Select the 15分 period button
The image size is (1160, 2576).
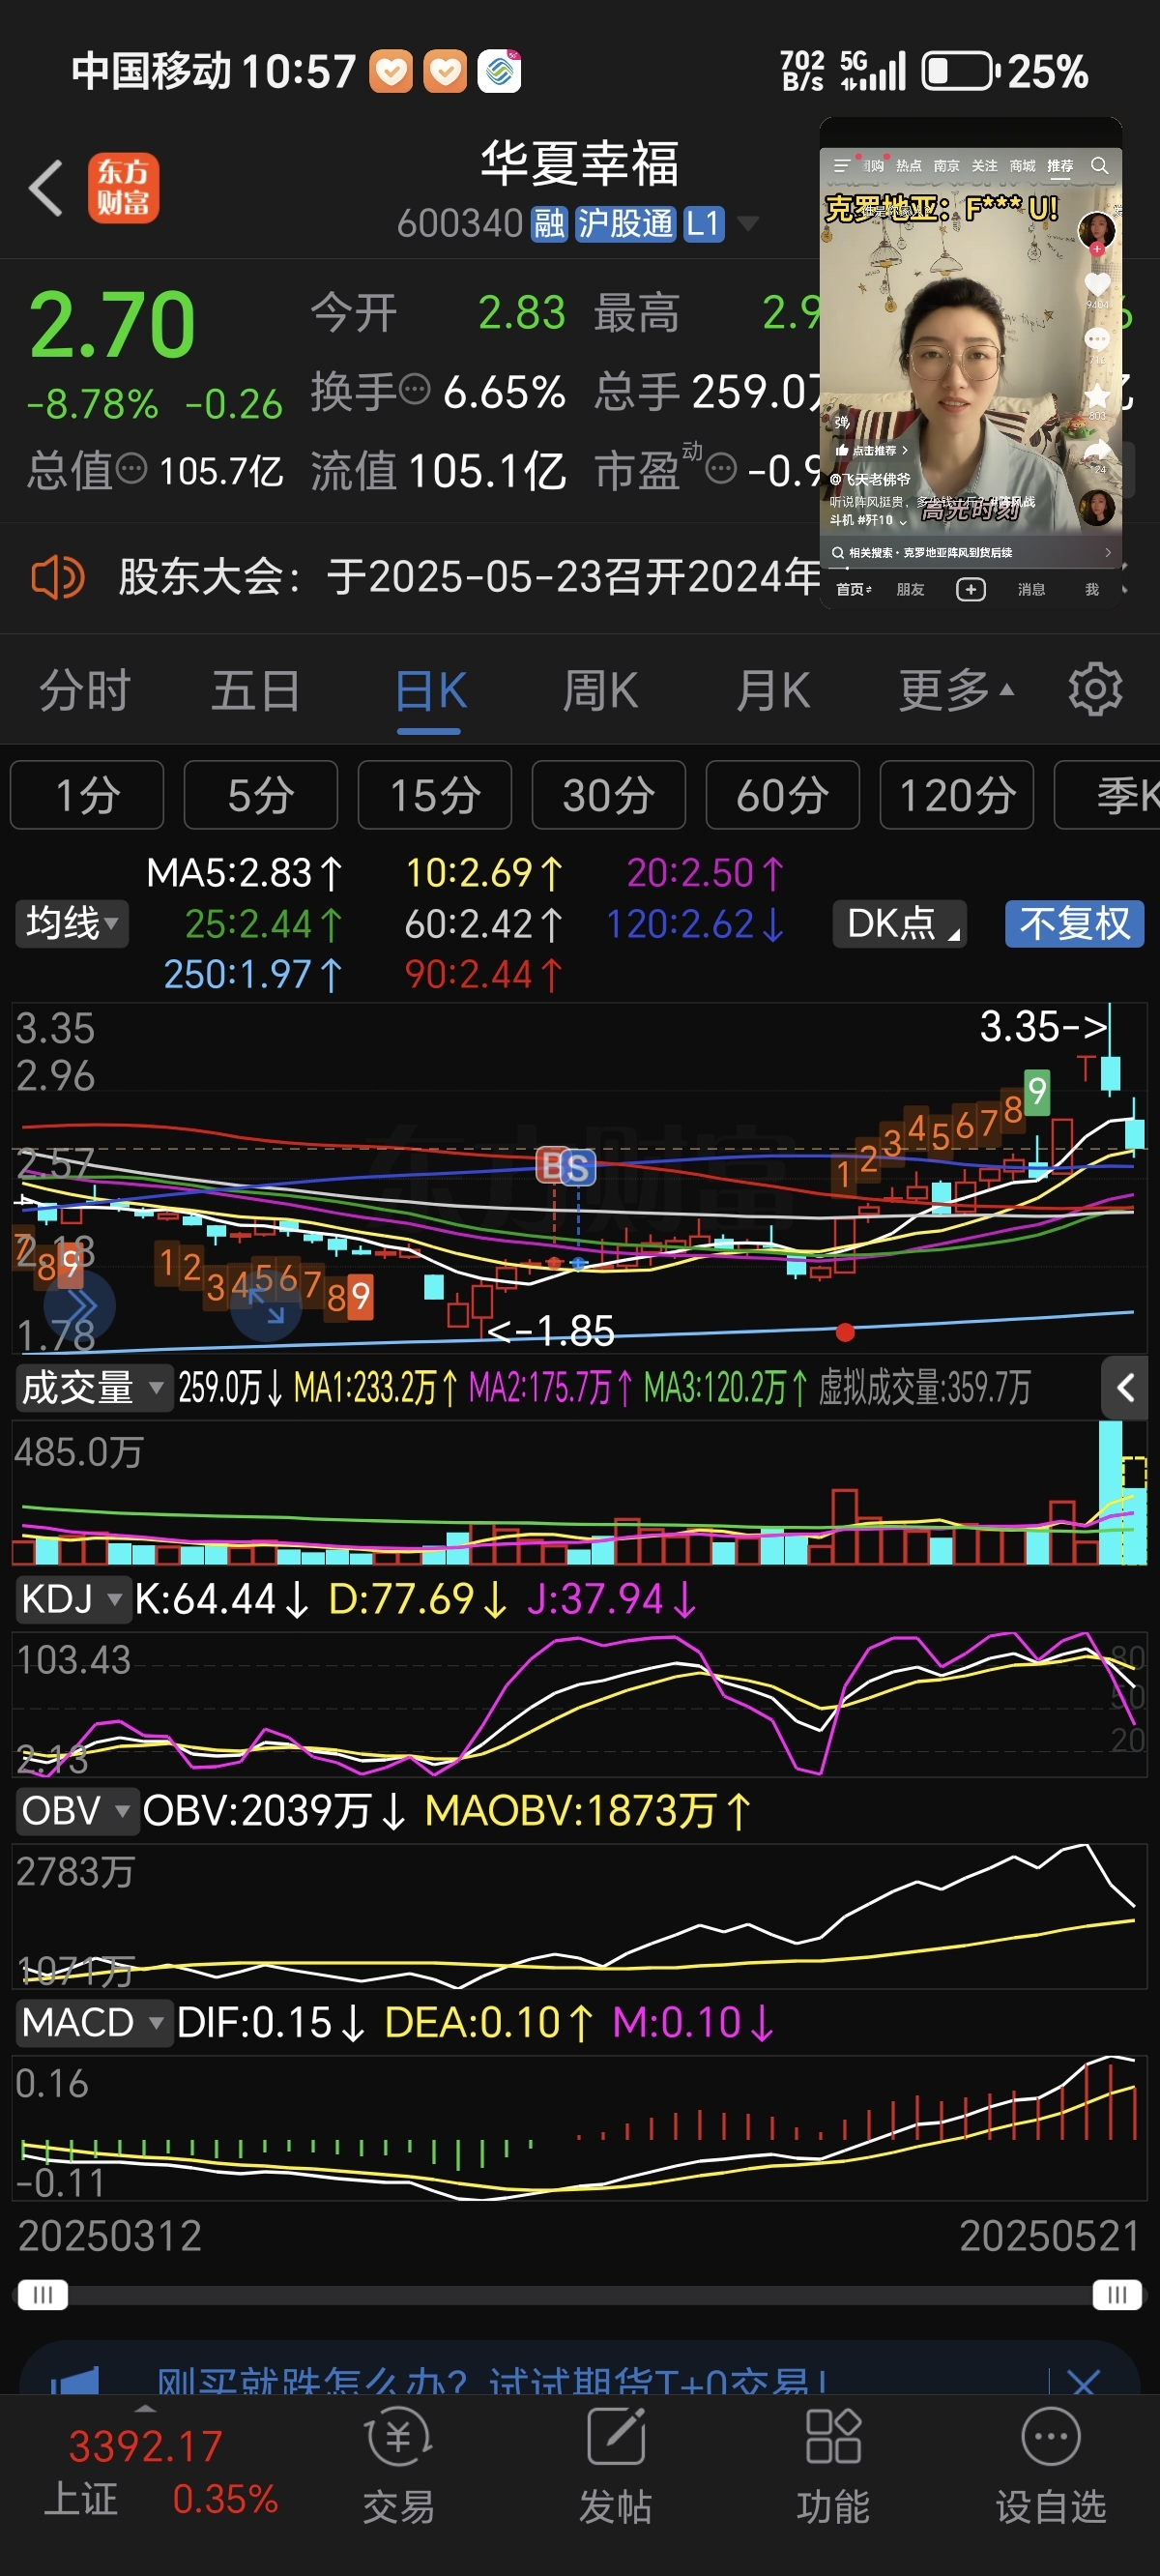[x=435, y=795]
